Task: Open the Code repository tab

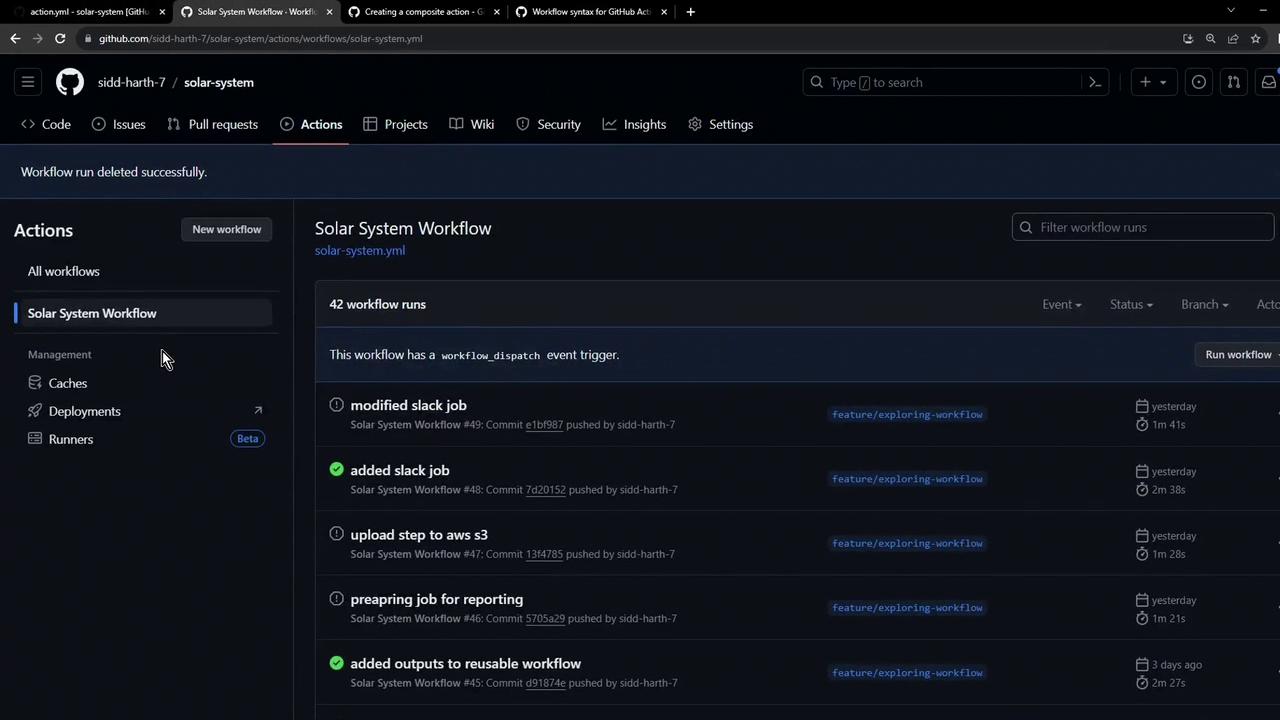Action: [x=46, y=124]
